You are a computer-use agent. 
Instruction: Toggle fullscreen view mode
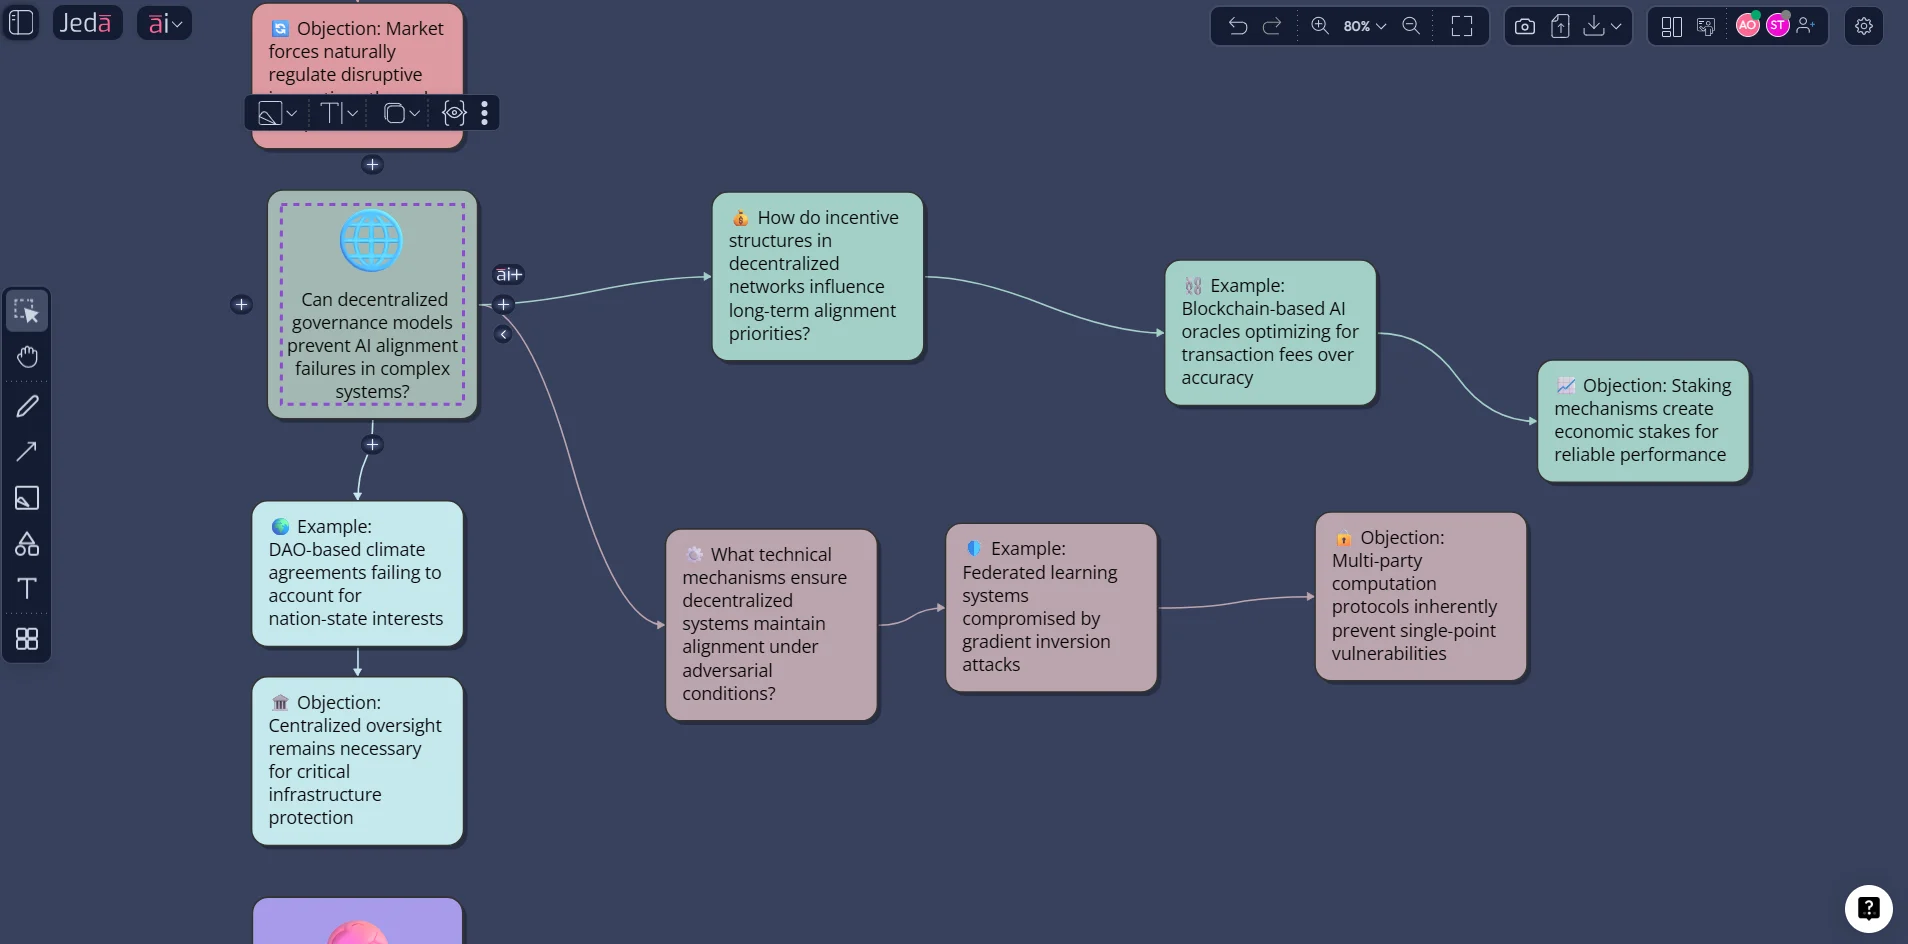pyautogui.click(x=1462, y=27)
